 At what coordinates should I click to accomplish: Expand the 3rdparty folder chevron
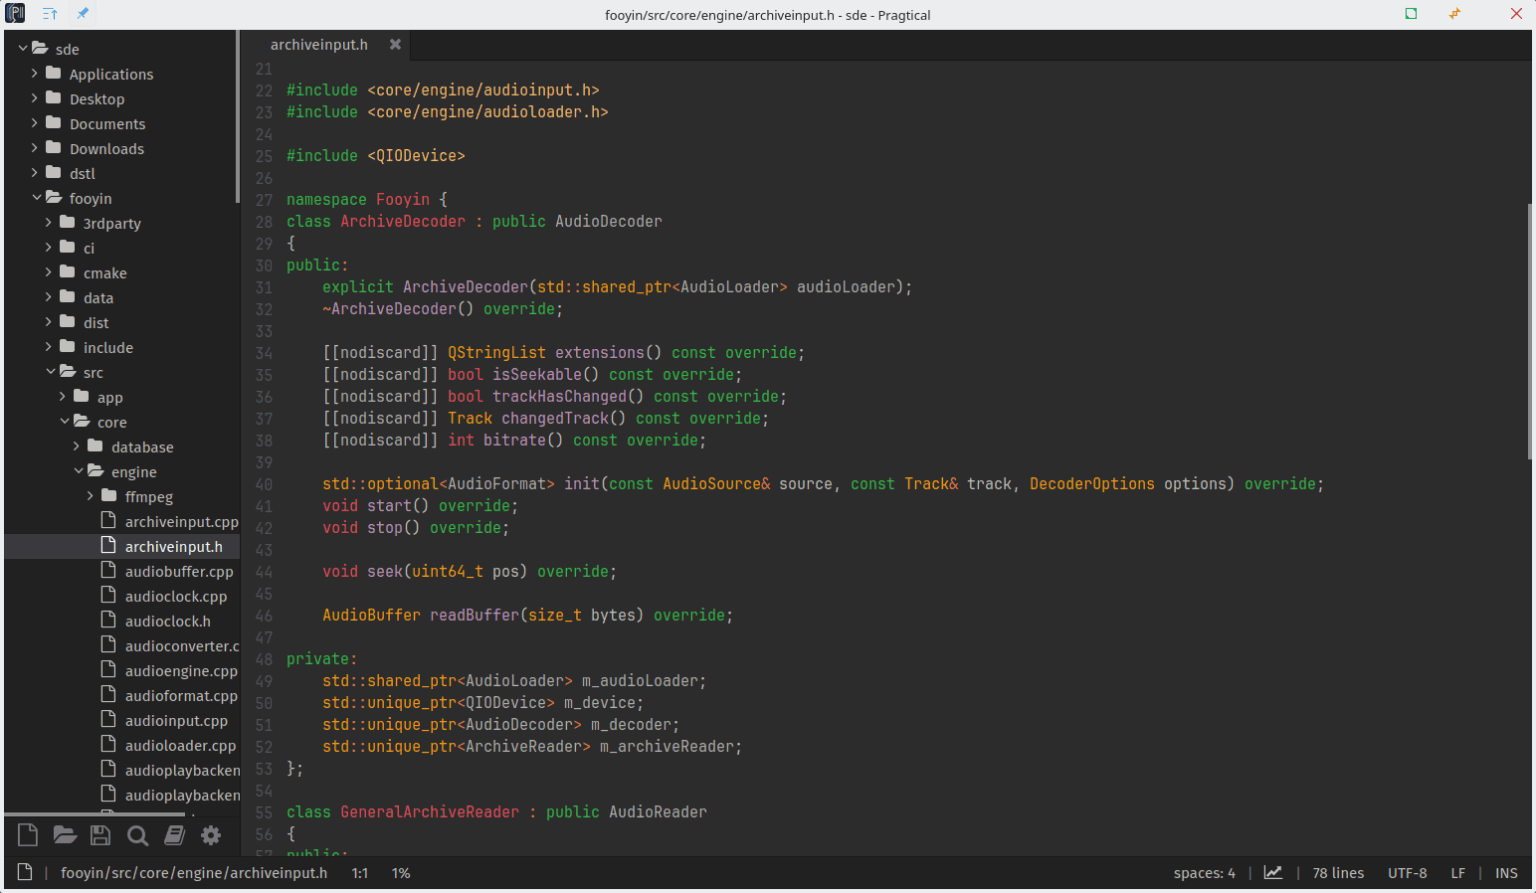click(x=48, y=223)
